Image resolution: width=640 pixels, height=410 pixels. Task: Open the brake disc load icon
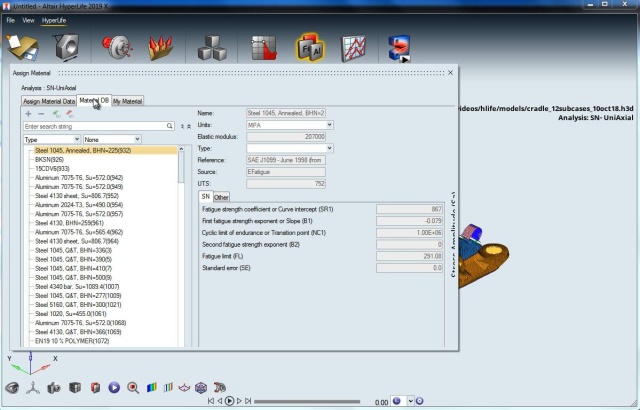[117, 48]
